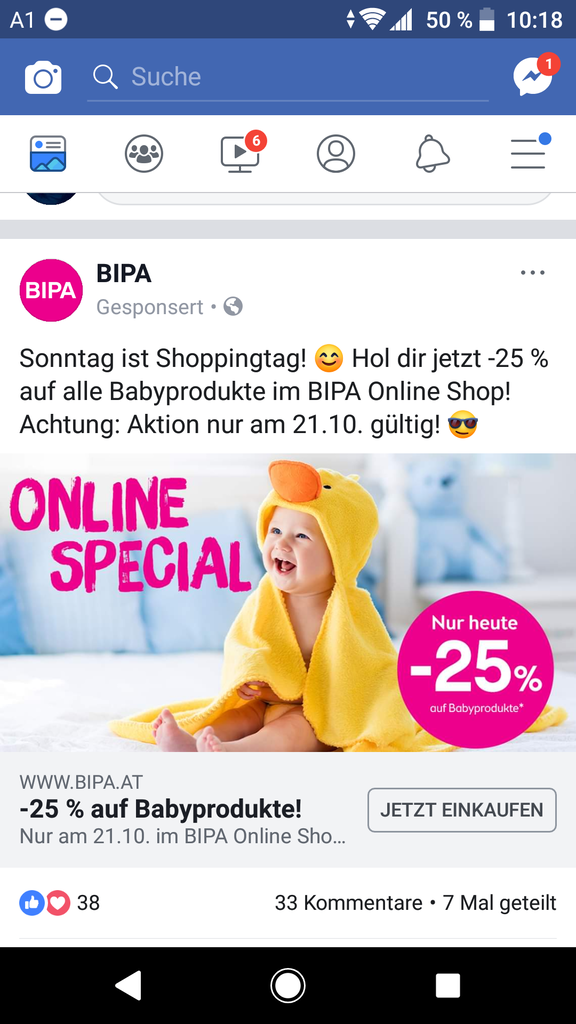Open the notifications bell

tap(432, 153)
